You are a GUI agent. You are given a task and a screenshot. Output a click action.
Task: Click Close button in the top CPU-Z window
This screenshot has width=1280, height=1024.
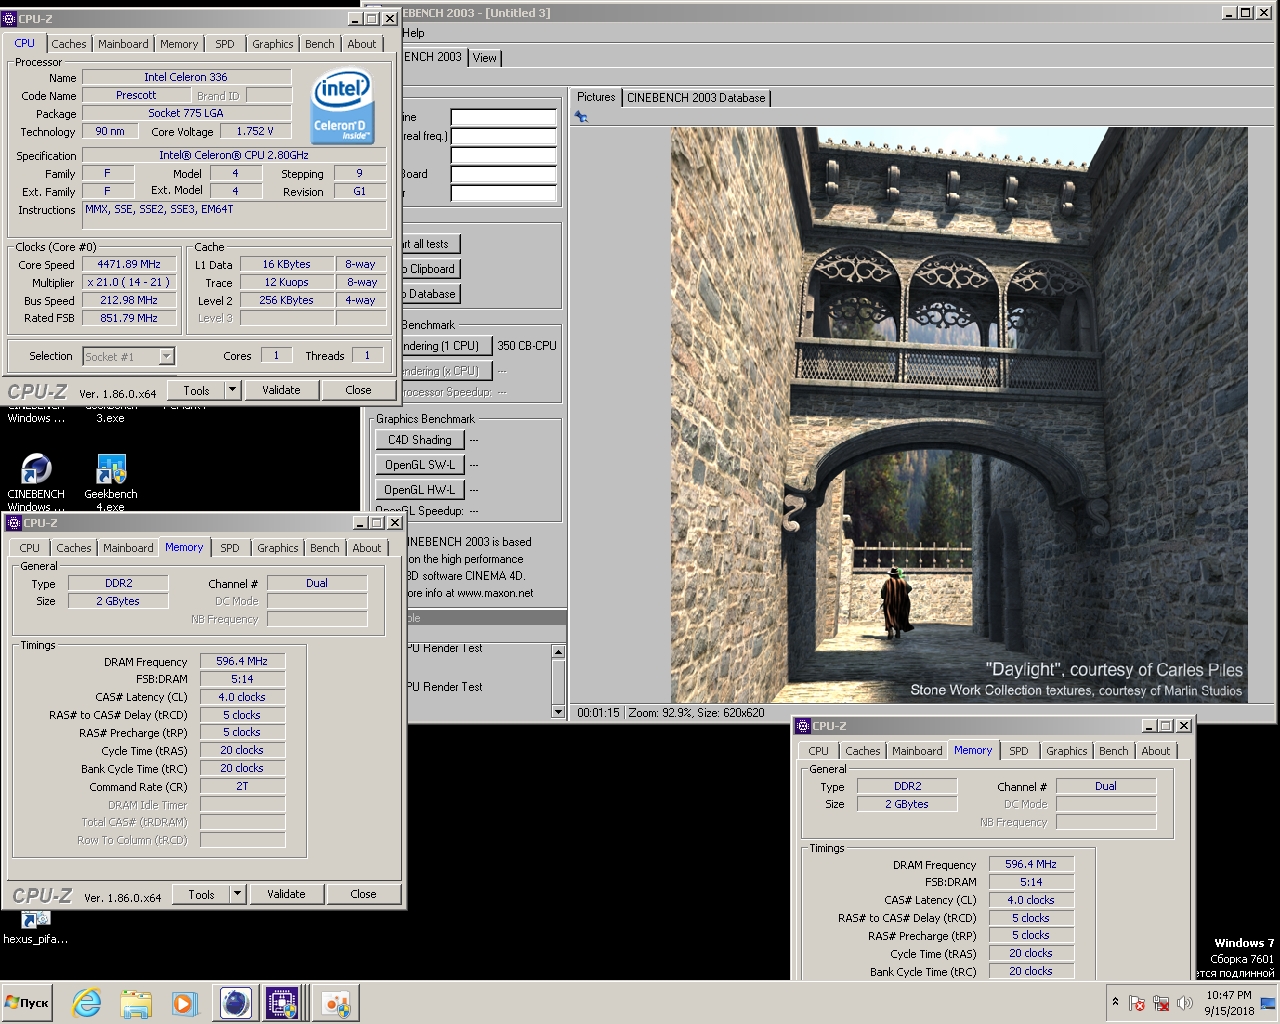(x=358, y=390)
